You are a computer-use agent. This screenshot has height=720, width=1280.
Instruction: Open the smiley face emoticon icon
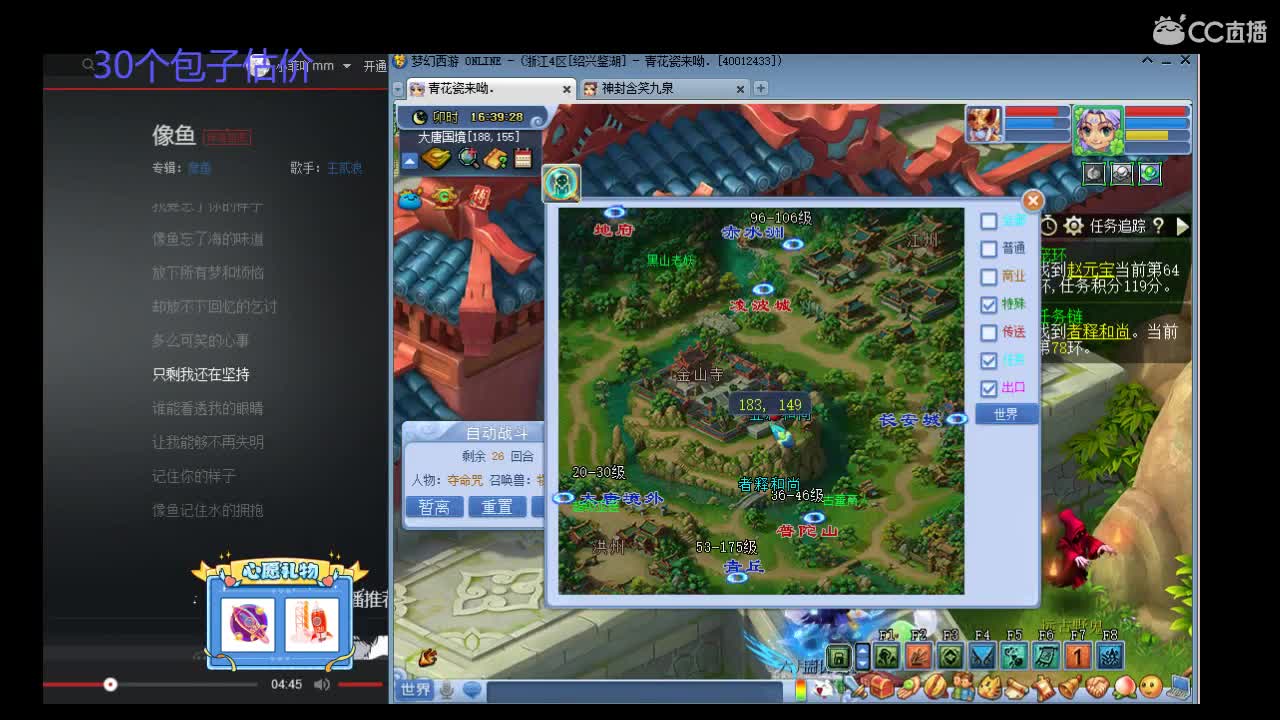click(x=1152, y=688)
